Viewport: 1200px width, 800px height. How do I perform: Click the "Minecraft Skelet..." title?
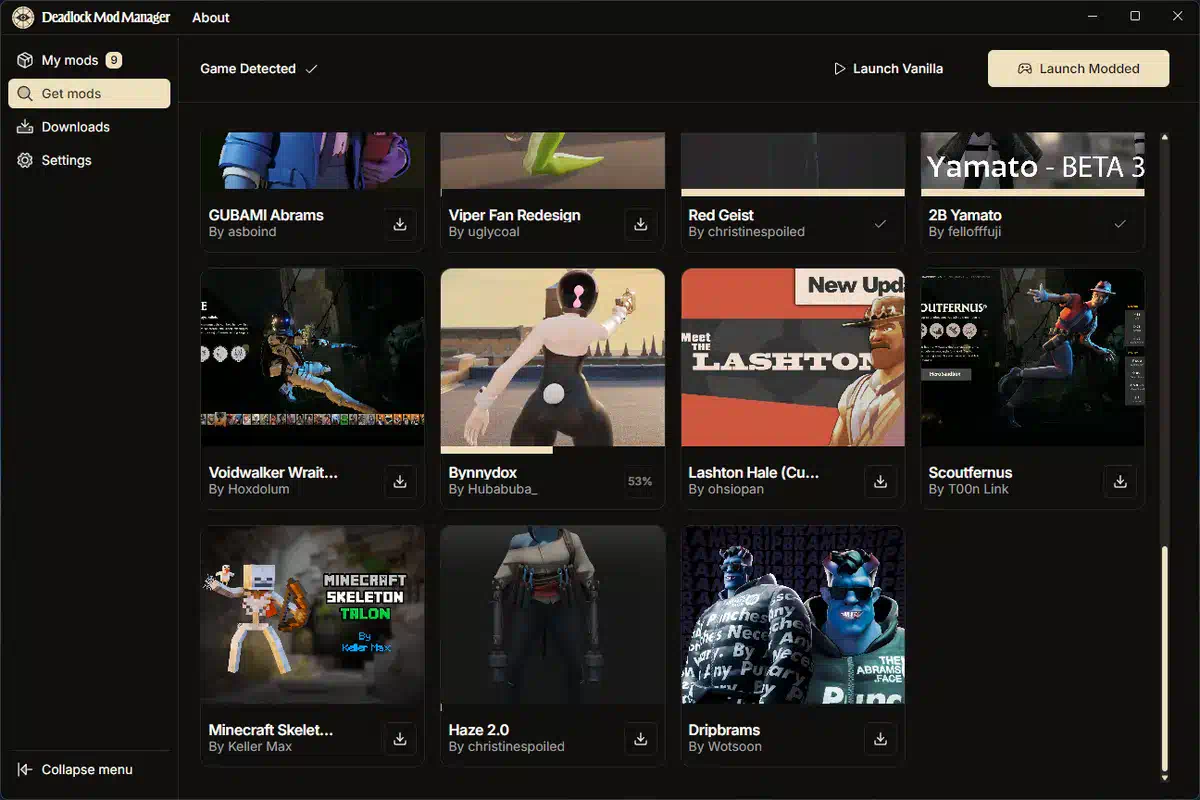[271, 730]
